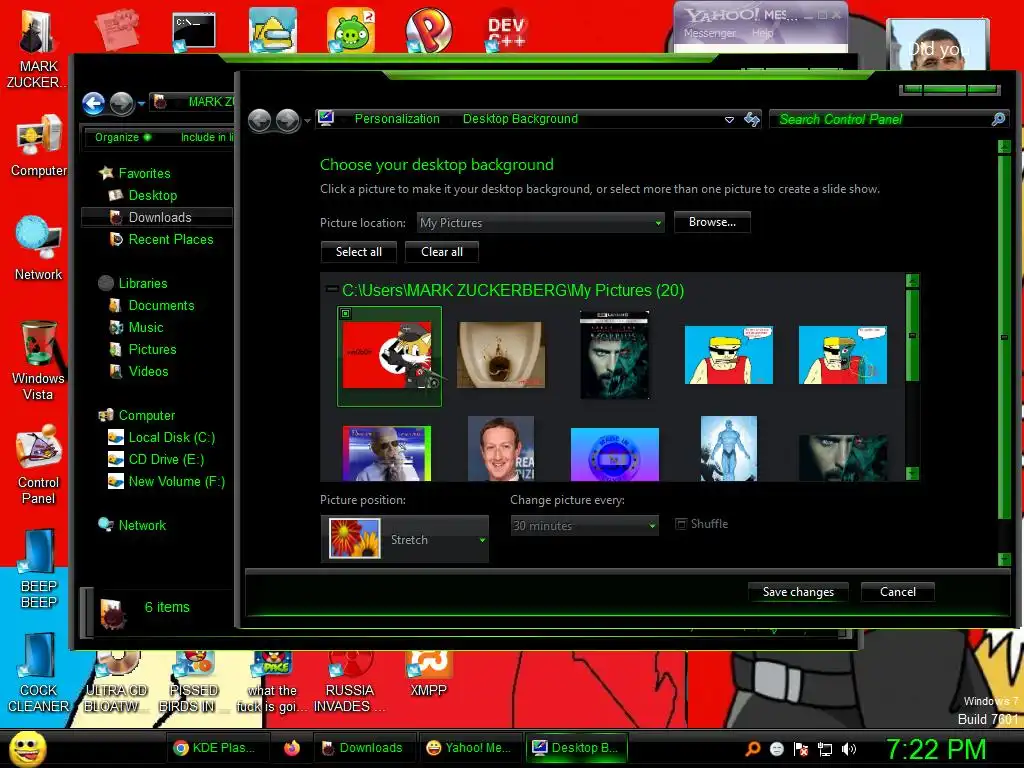This screenshot has height=768, width=1024.
Task: Select the Mark Zuckerberg portrait thumbnail
Action: 501,449
